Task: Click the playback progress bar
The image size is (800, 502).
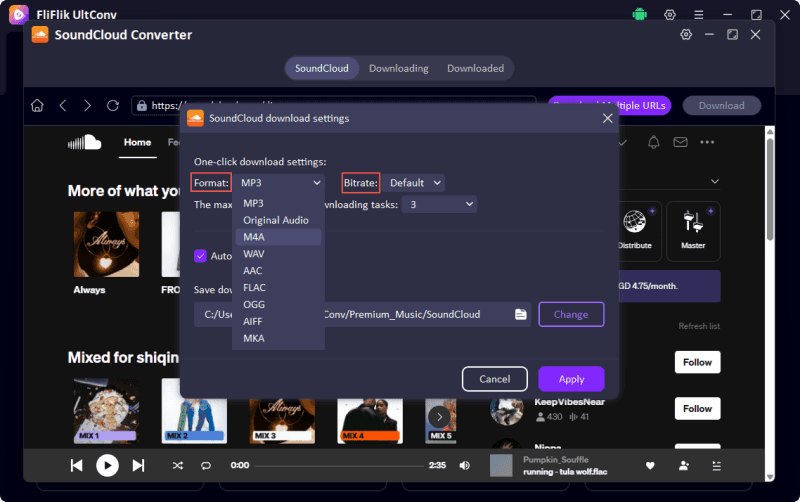Action: pos(339,465)
